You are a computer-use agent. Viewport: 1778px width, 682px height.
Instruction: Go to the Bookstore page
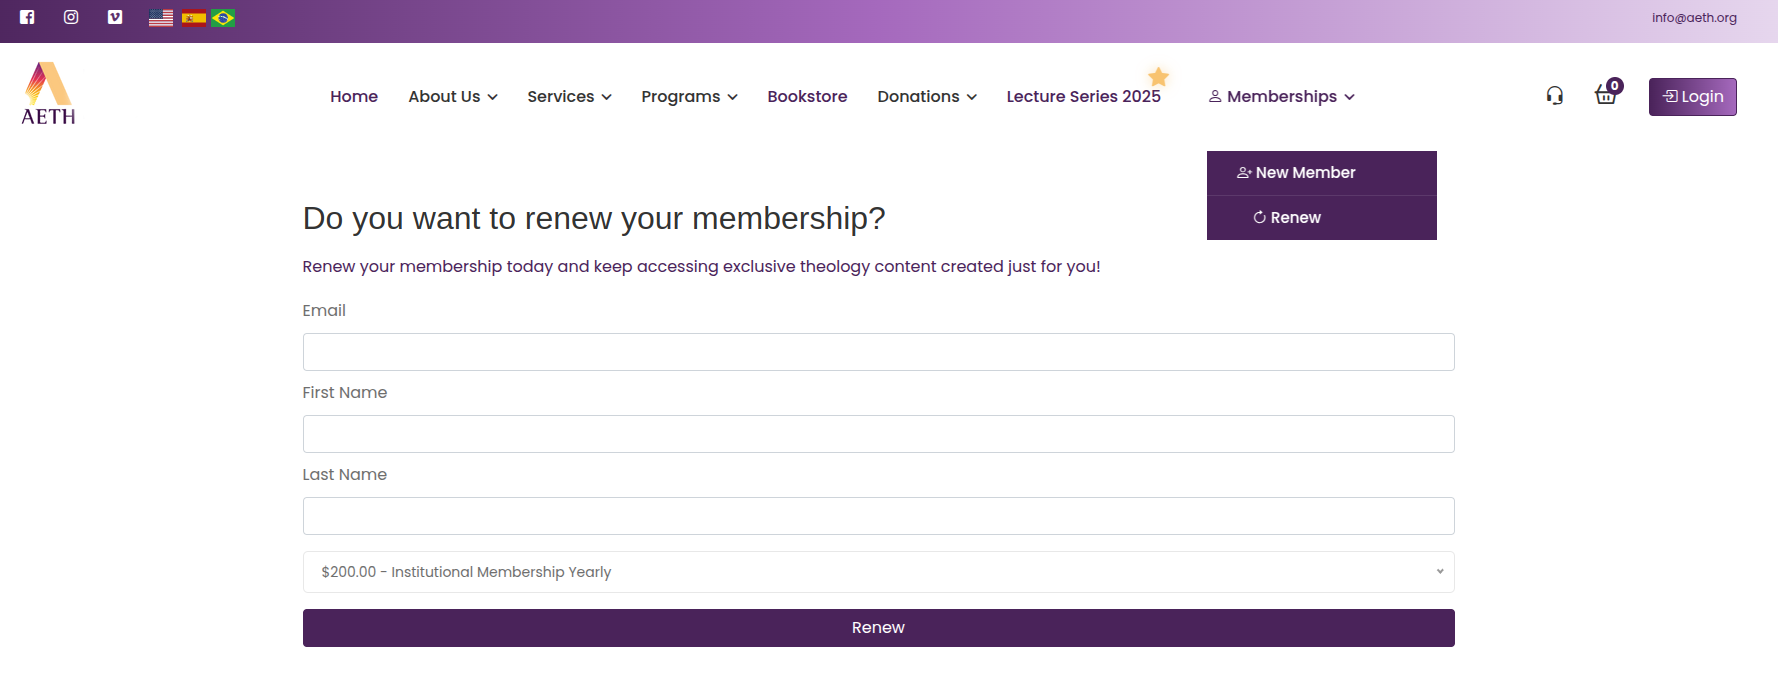pos(807,97)
